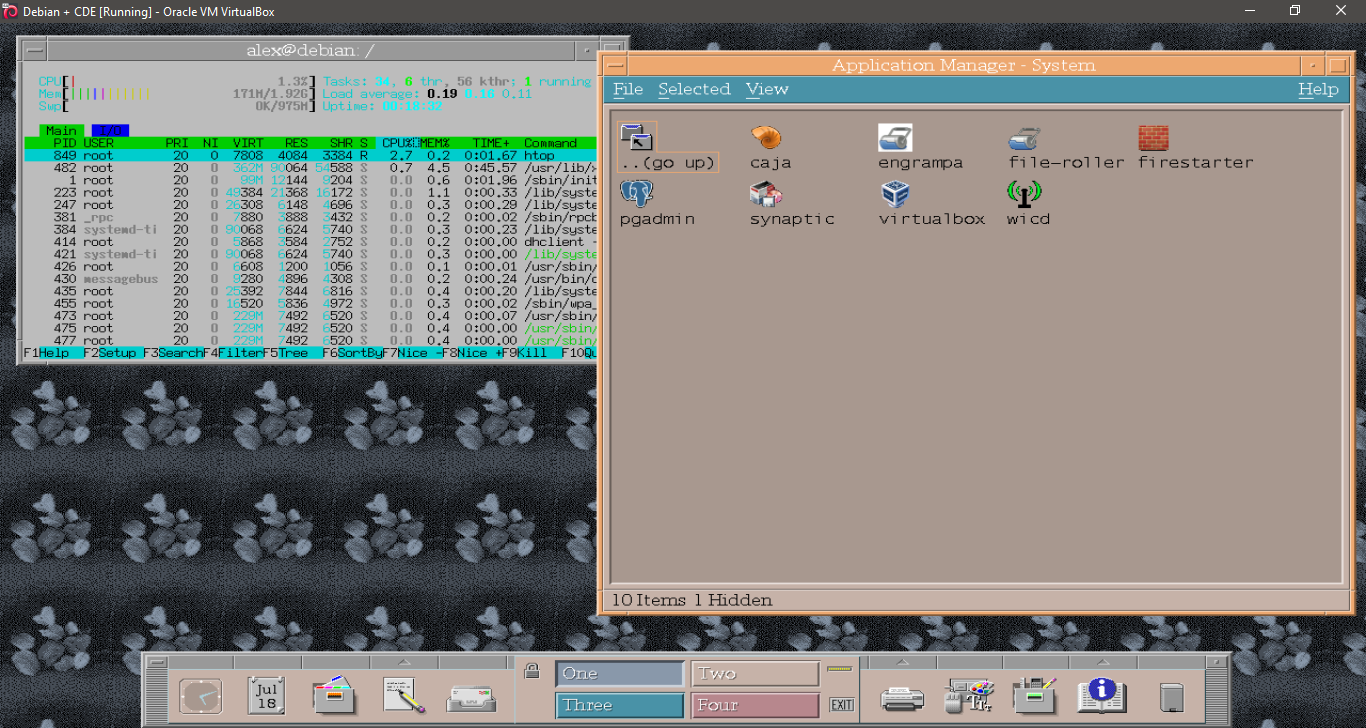Image resolution: width=1366 pixels, height=728 pixels.
Task: Select the virtualbox cube icon
Action: [x=894, y=193]
